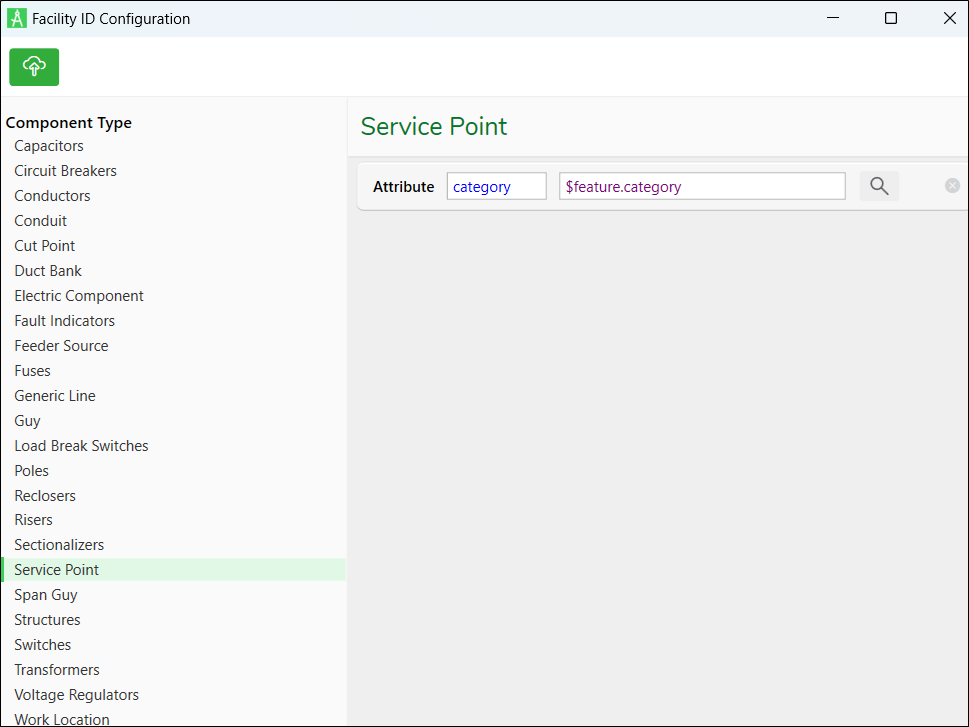
Task: Click the Facility ID Configuration app icon
Action: point(17,19)
